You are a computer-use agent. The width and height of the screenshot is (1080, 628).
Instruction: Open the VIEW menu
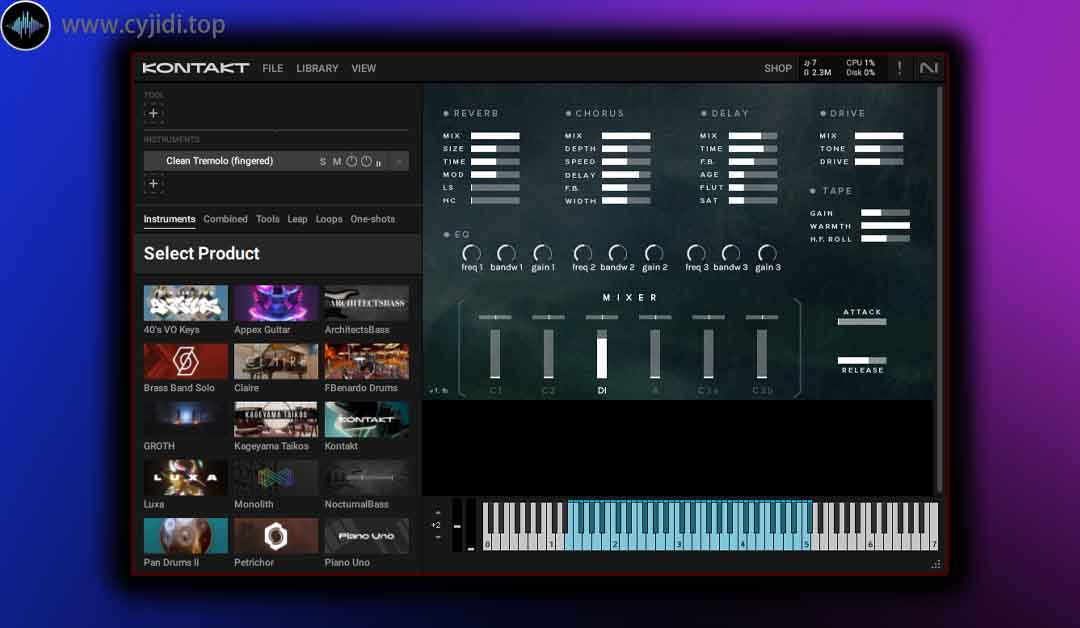pyautogui.click(x=364, y=68)
